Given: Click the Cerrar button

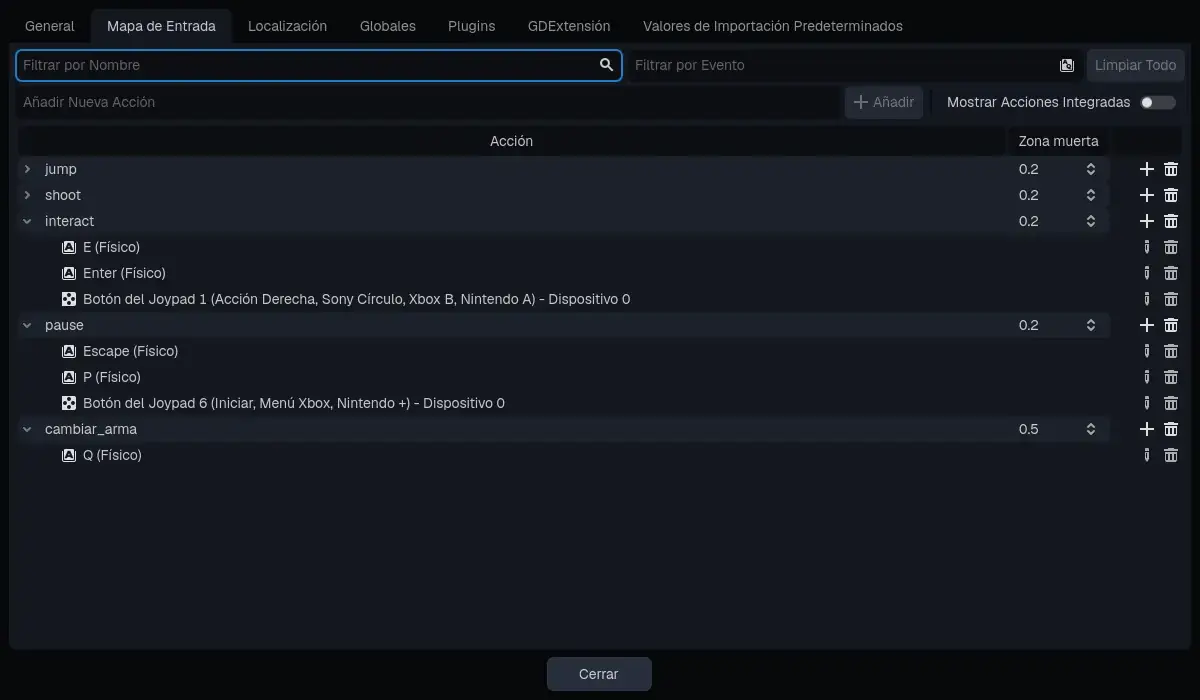Looking at the screenshot, I should point(599,674).
